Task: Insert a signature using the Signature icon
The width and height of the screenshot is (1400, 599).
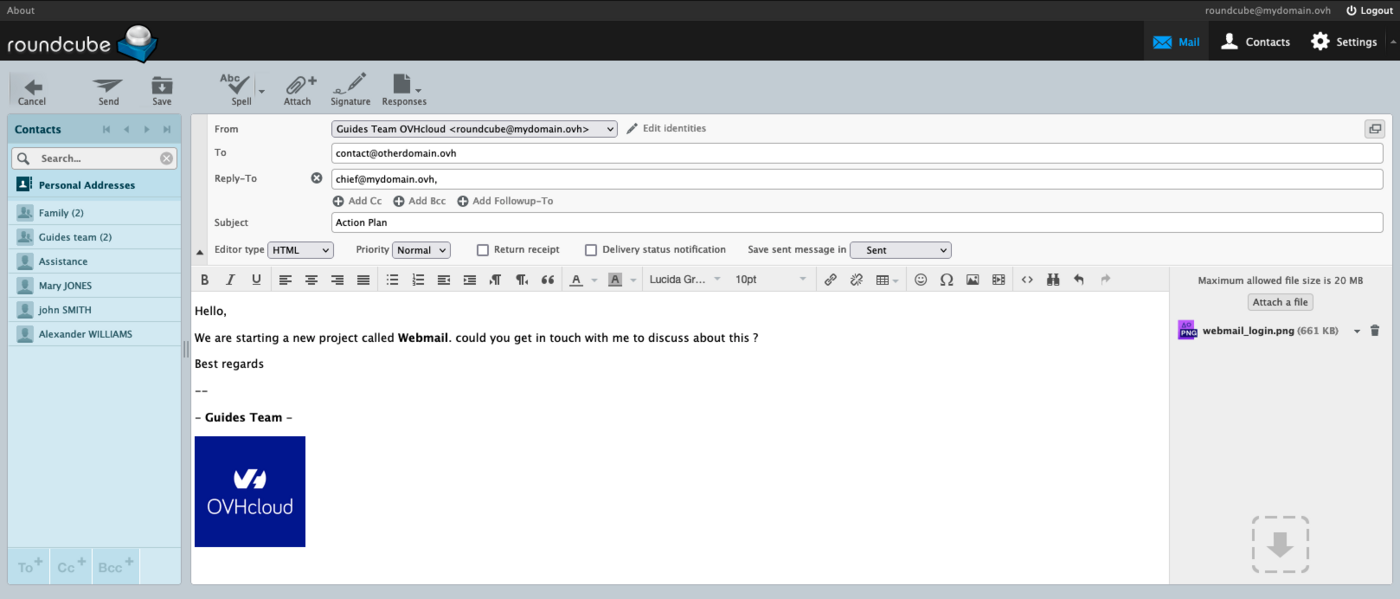Action: [350, 89]
